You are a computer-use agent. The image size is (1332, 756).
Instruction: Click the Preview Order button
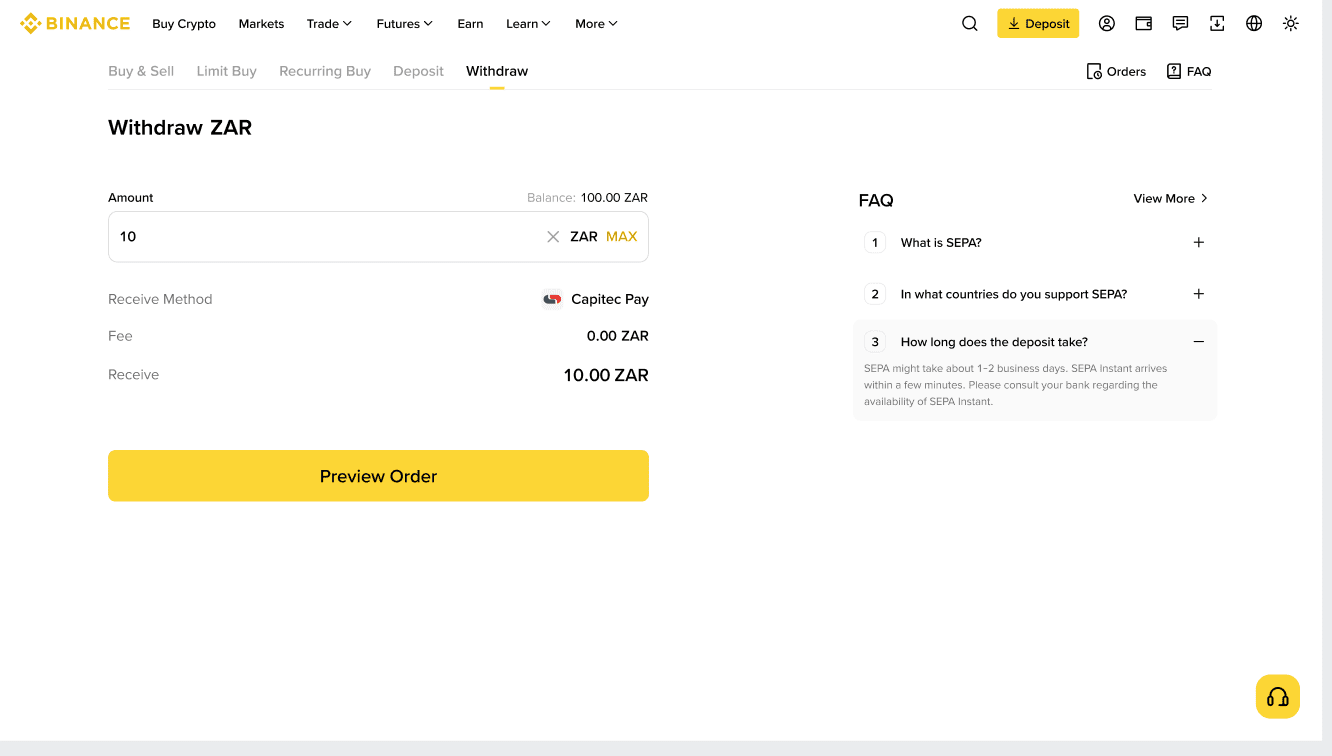click(378, 476)
